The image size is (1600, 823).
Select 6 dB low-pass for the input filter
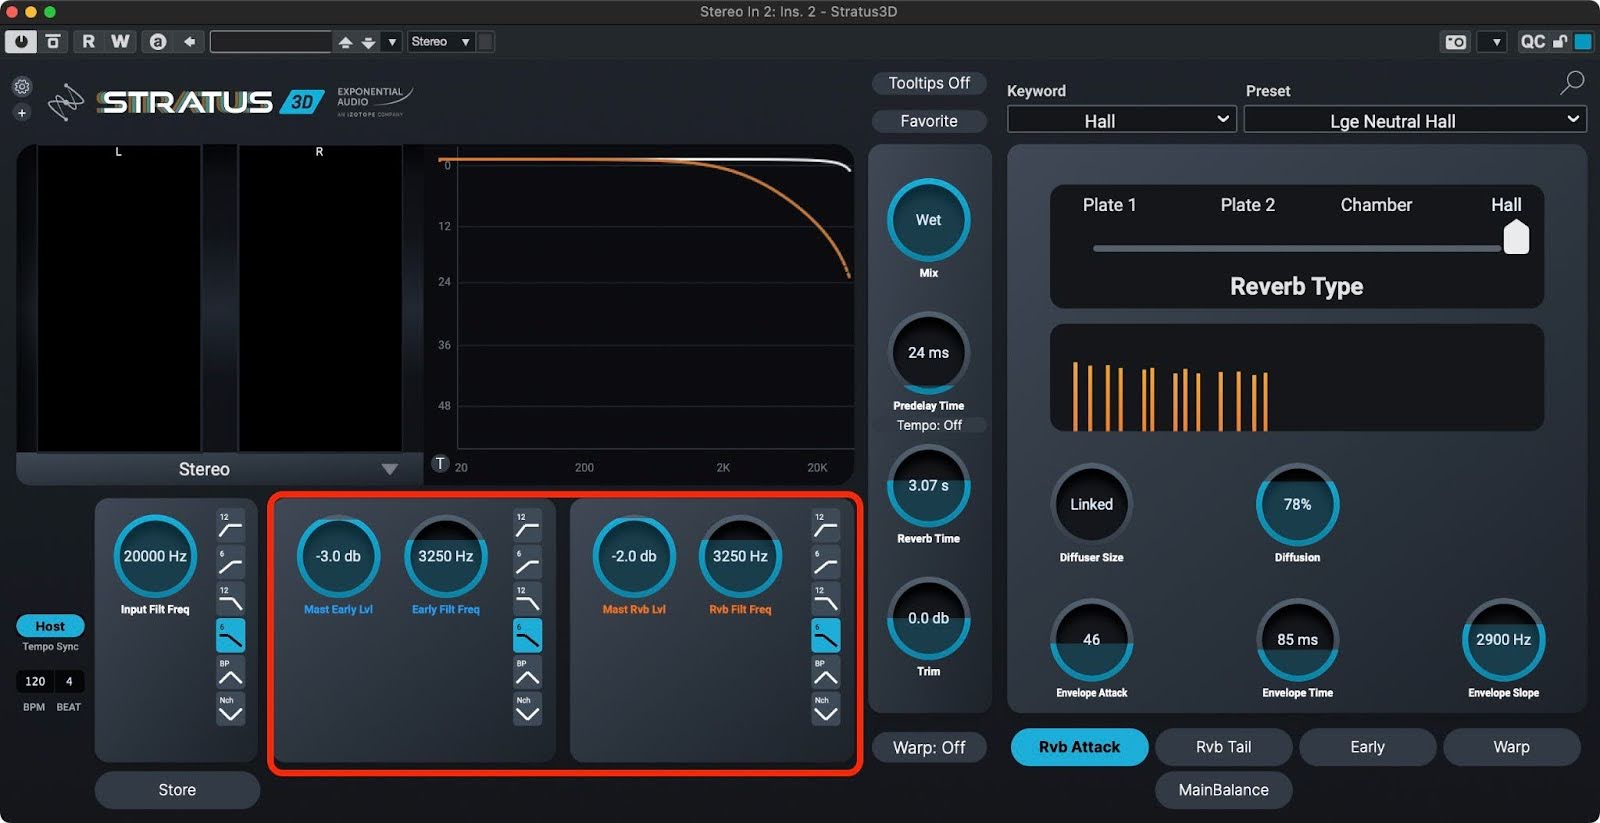tap(230, 636)
